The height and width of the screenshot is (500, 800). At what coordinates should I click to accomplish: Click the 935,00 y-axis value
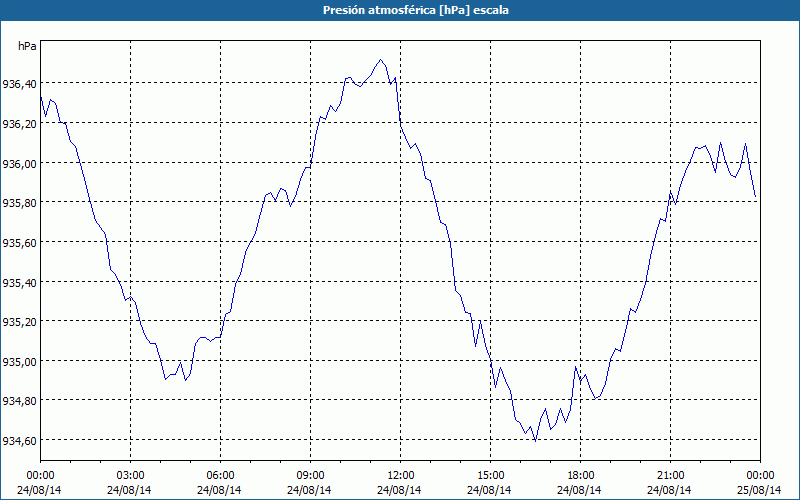20,362
